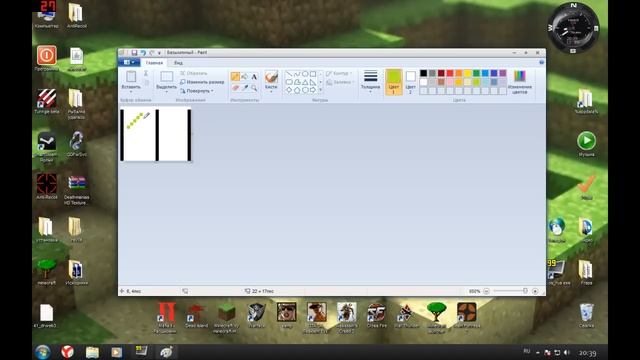Open the Rotate (Повернуть) dropdown
Viewport: 640px width, 360px height.
tap(197, 91)
